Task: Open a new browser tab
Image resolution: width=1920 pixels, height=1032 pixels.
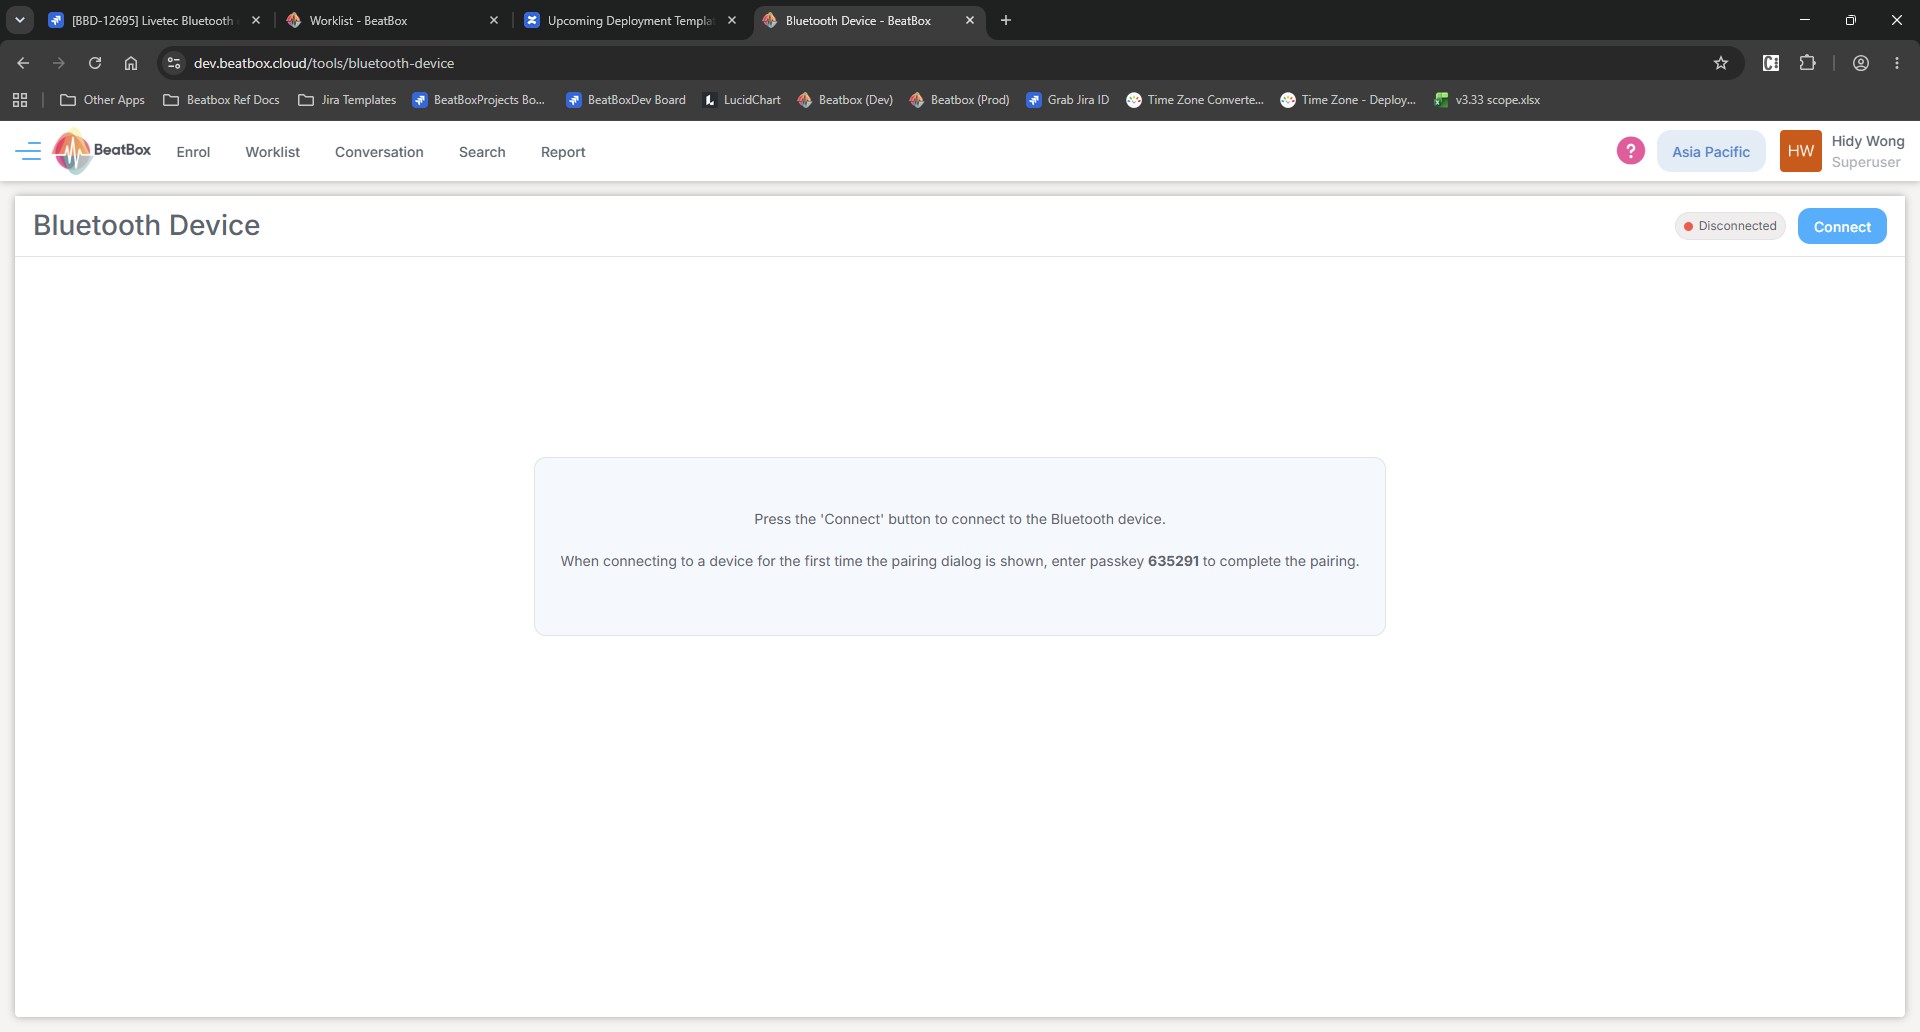Action: coord(1006,20)
